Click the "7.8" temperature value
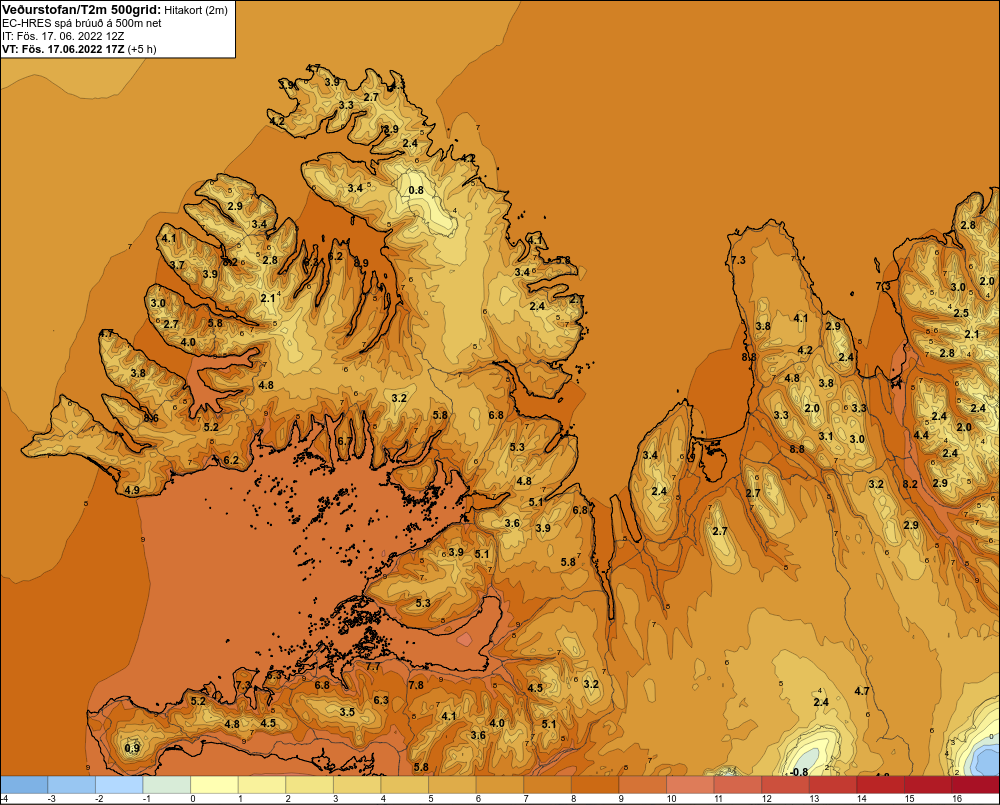Image resolution: width=1000 pixels, height=805 pixels. [416, 685]
